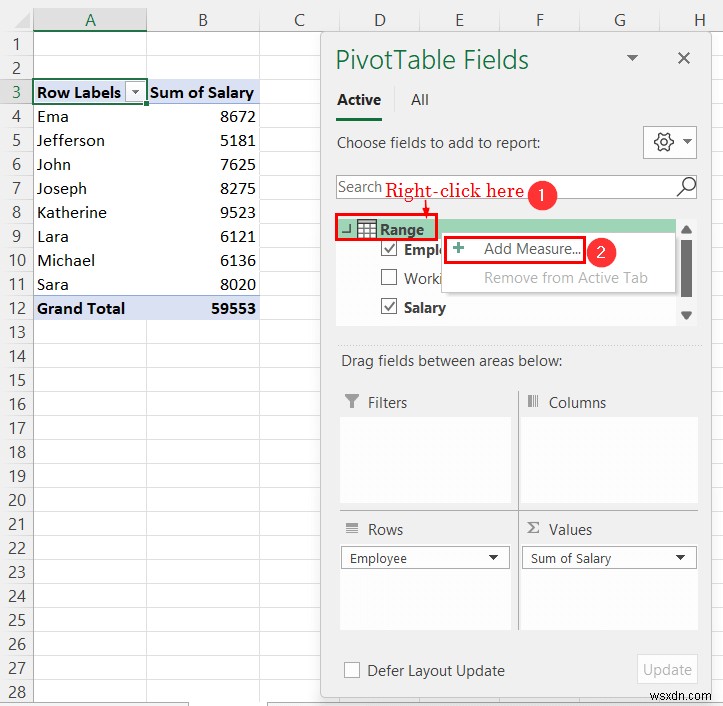Open the task pane options arrow
The image size is (723, 706).
click(x=634, y=58)
